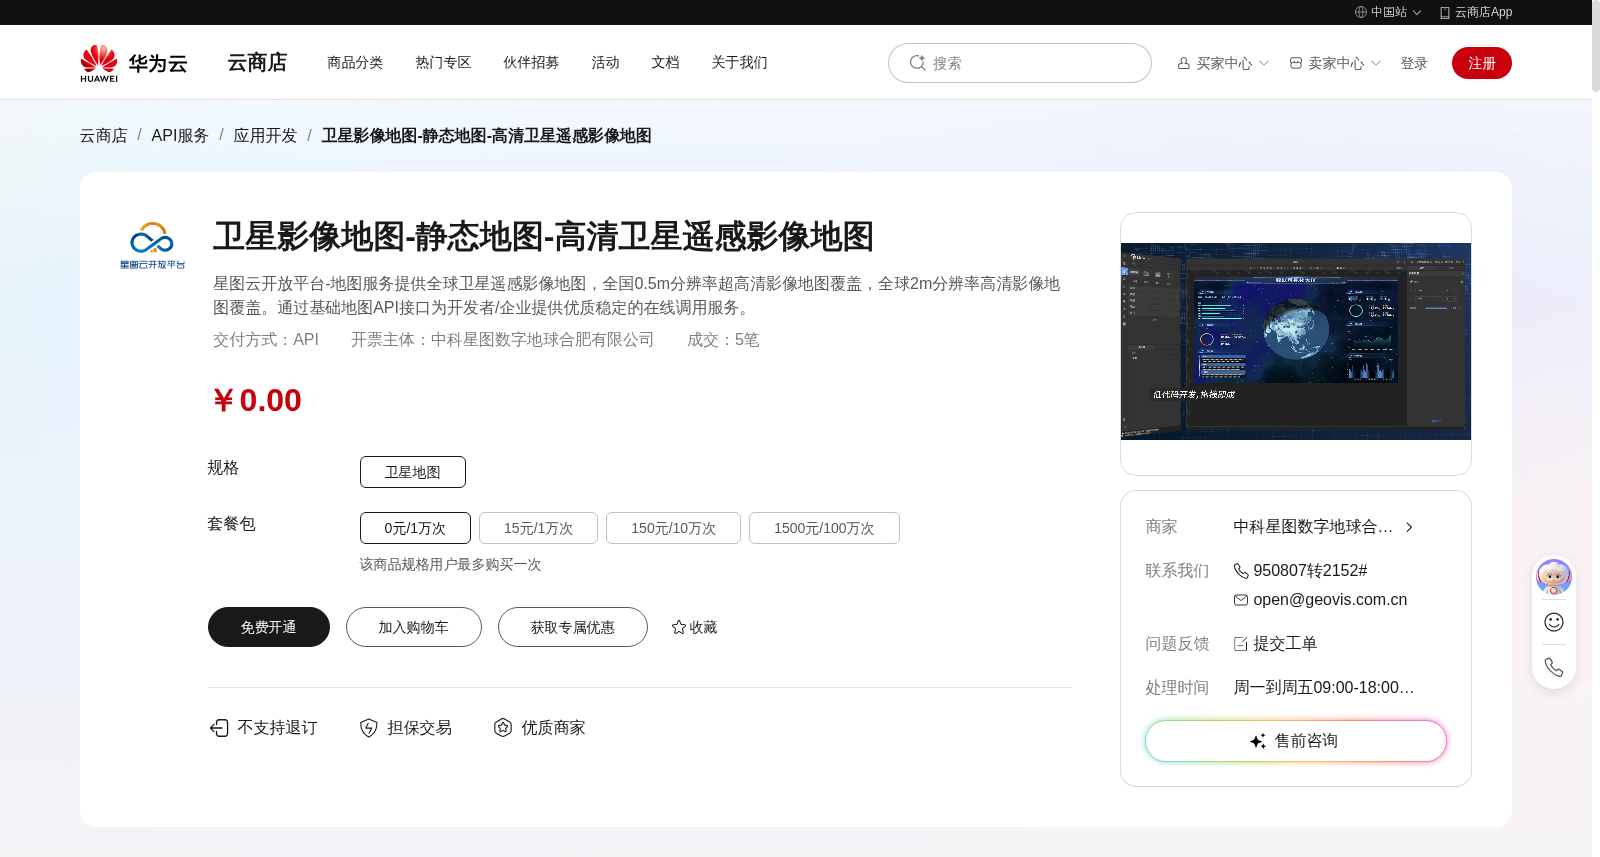Go to API服务 breadcrumb
This screenshot has width=1600, height=857.
pos(180,135)
